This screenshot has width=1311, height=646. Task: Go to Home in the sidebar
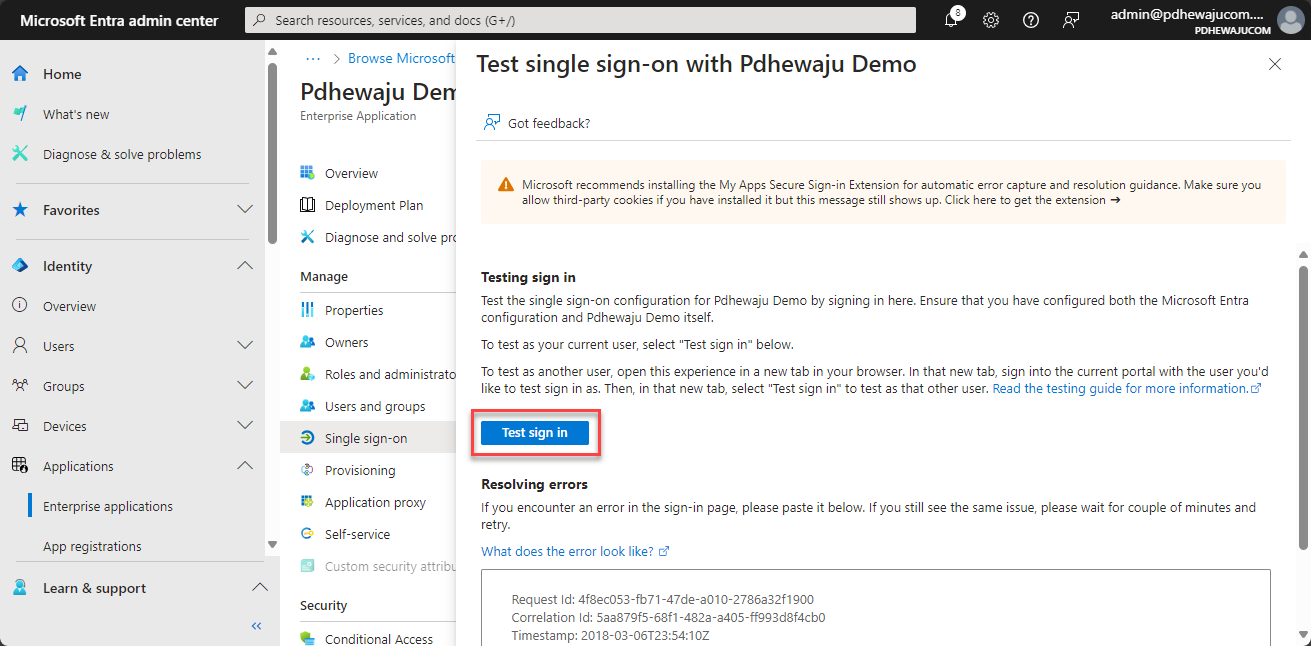[62, 74]
